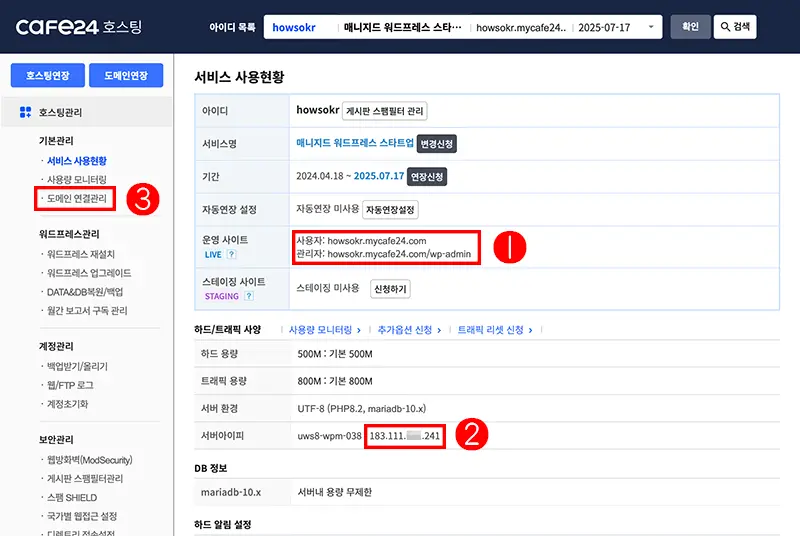Open 트래픽 리셋 신청 link
The width and height of the screenshot is (800, 536).
pyautogui.click(x=495, y=330)
